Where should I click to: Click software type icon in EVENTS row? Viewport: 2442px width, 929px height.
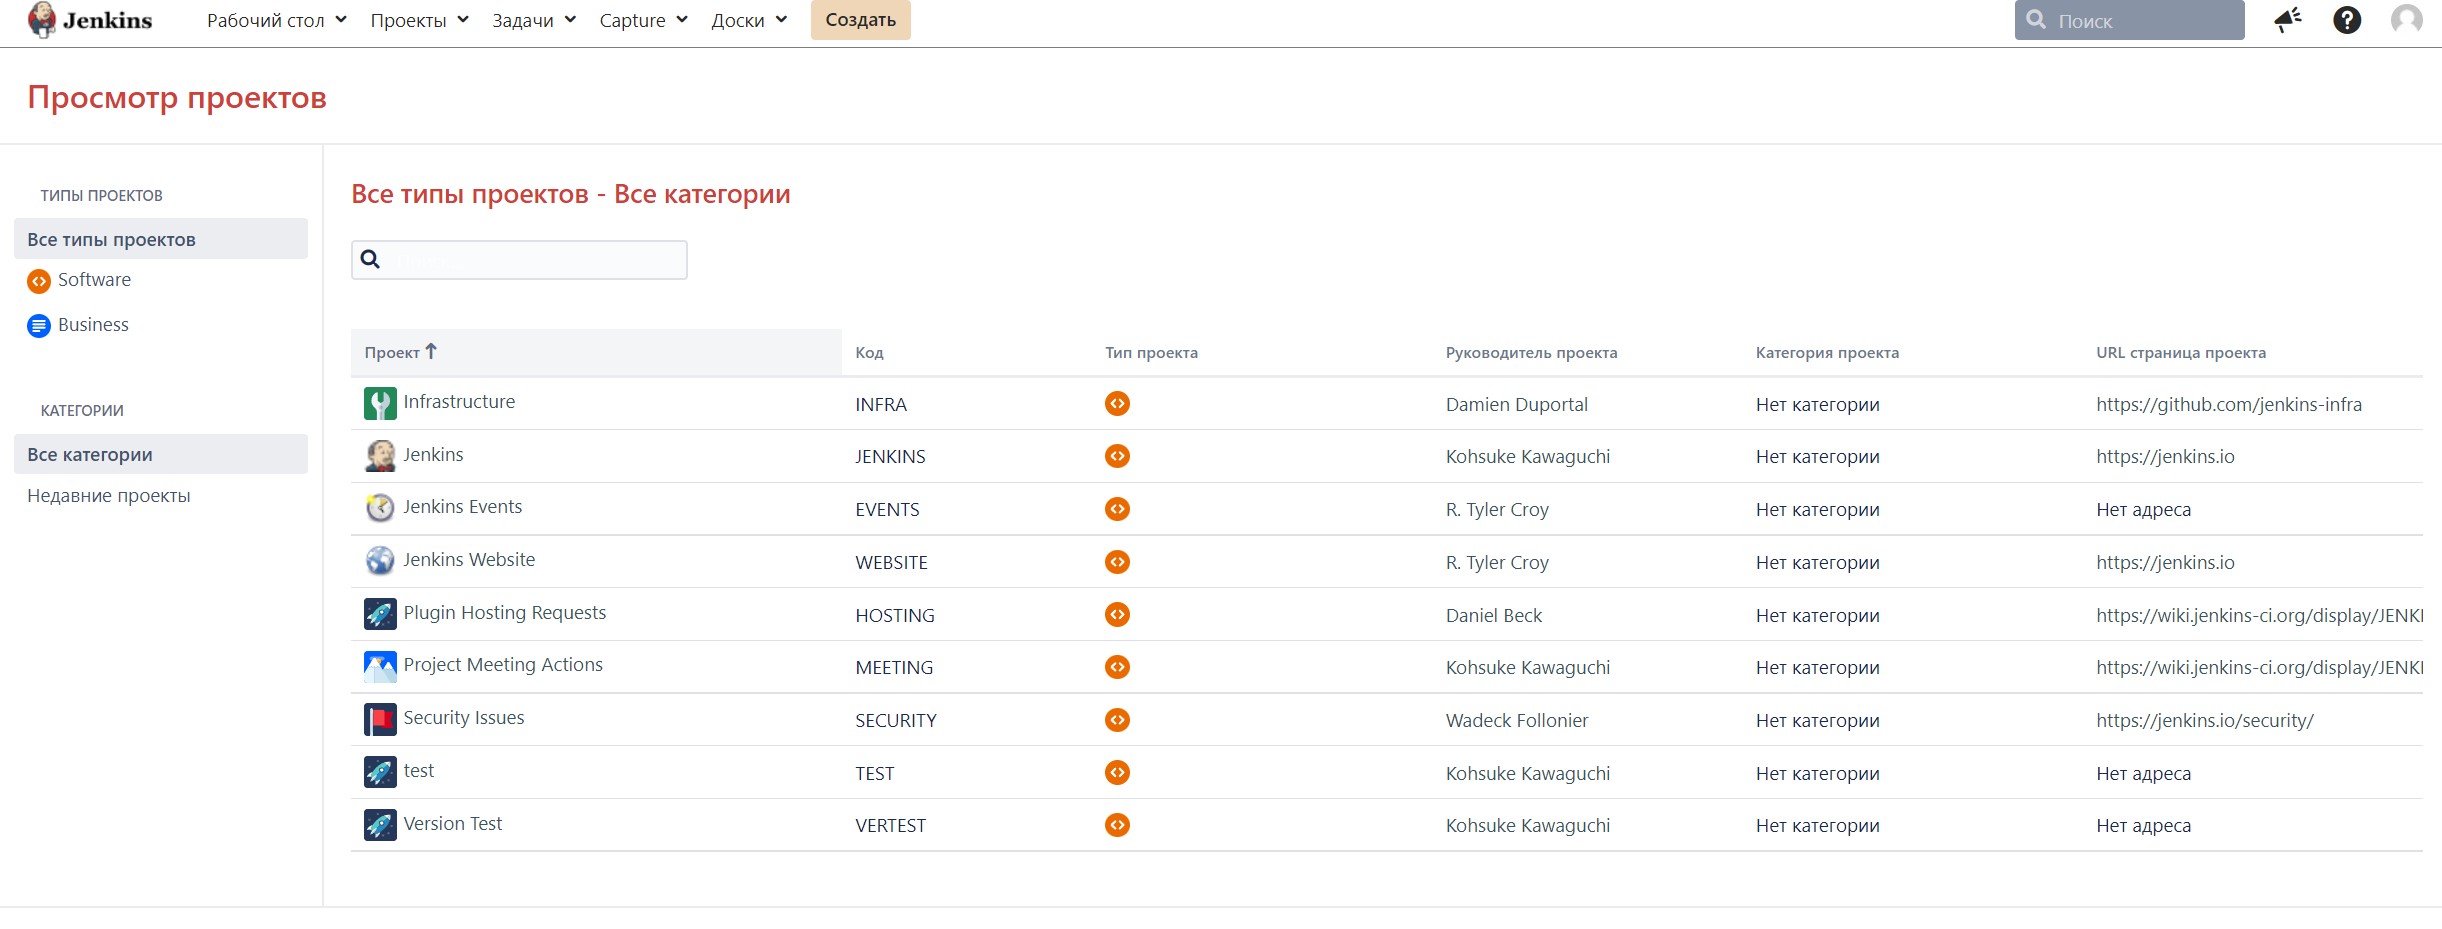(x=1117, y=509)
